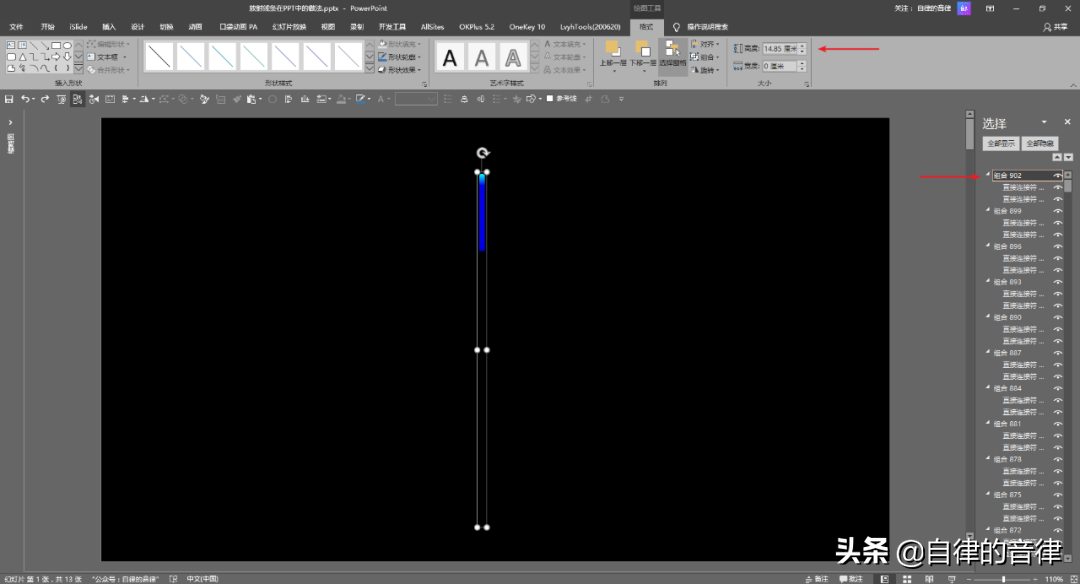Click the purple user avatar icon

tap(964, 8)
